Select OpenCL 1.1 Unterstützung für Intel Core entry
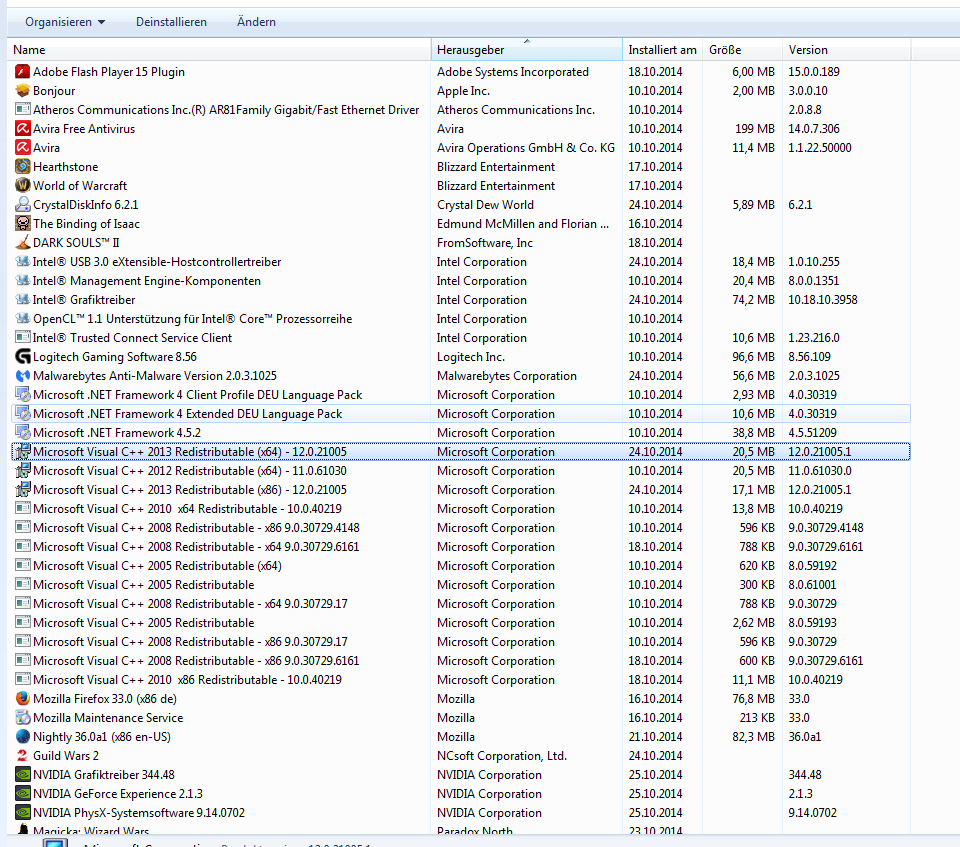The width and height of the screenshot is (960, 847). pyautogui.click(x=461, y=318)
